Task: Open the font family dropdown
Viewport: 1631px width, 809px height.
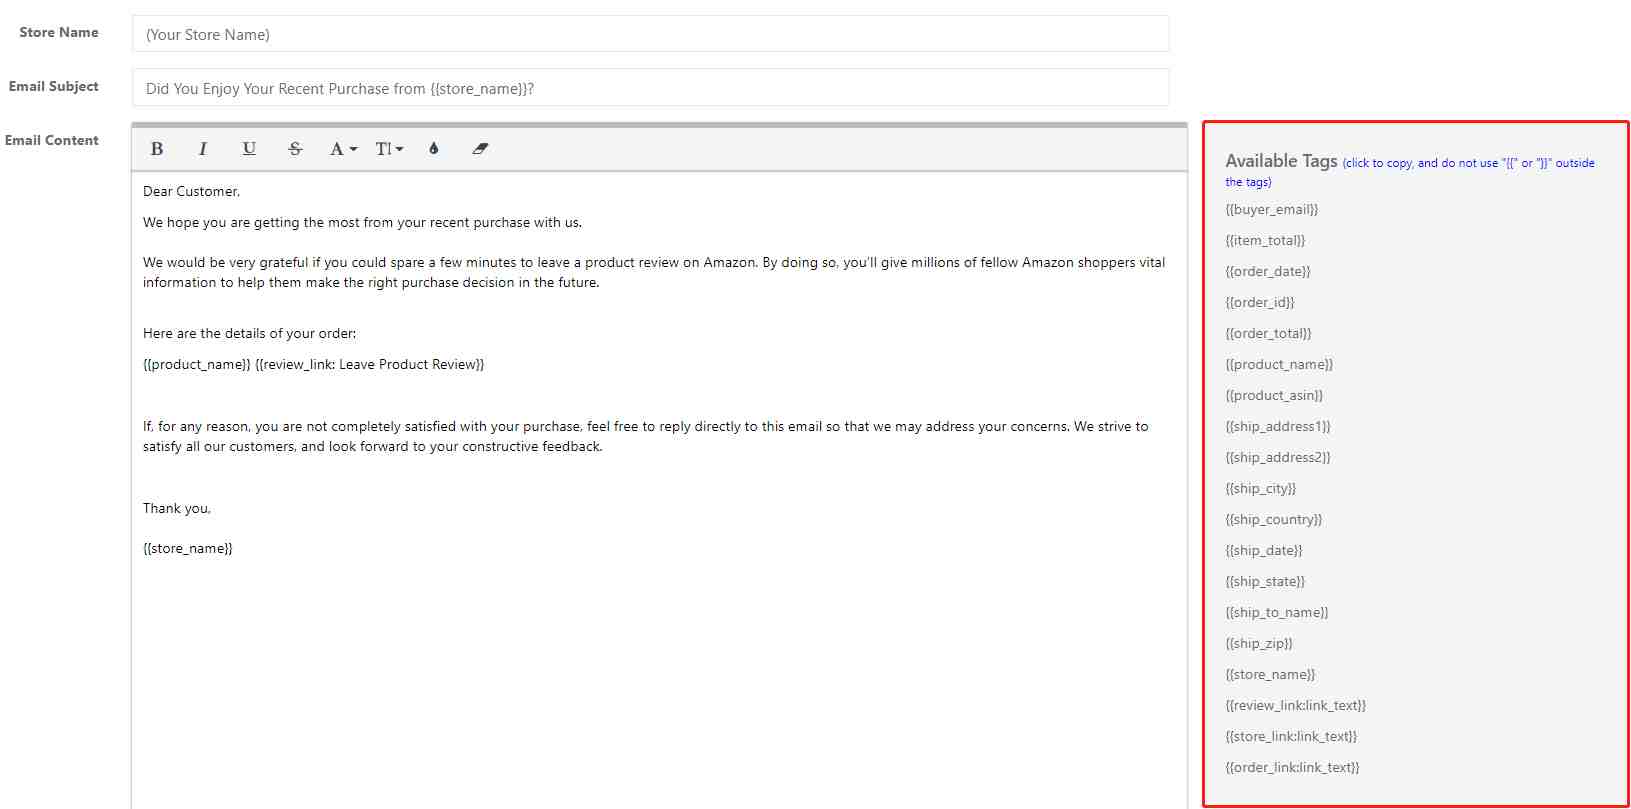Action: click(343, 149)
